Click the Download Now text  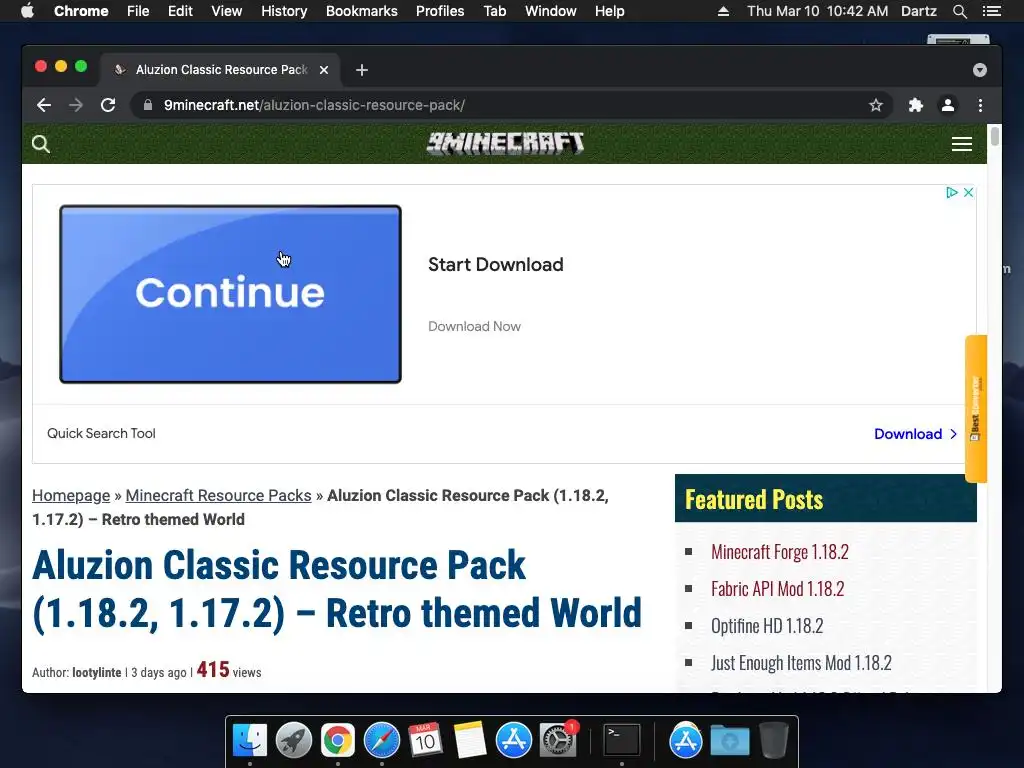pyautogui.click(x=474, y=327)
